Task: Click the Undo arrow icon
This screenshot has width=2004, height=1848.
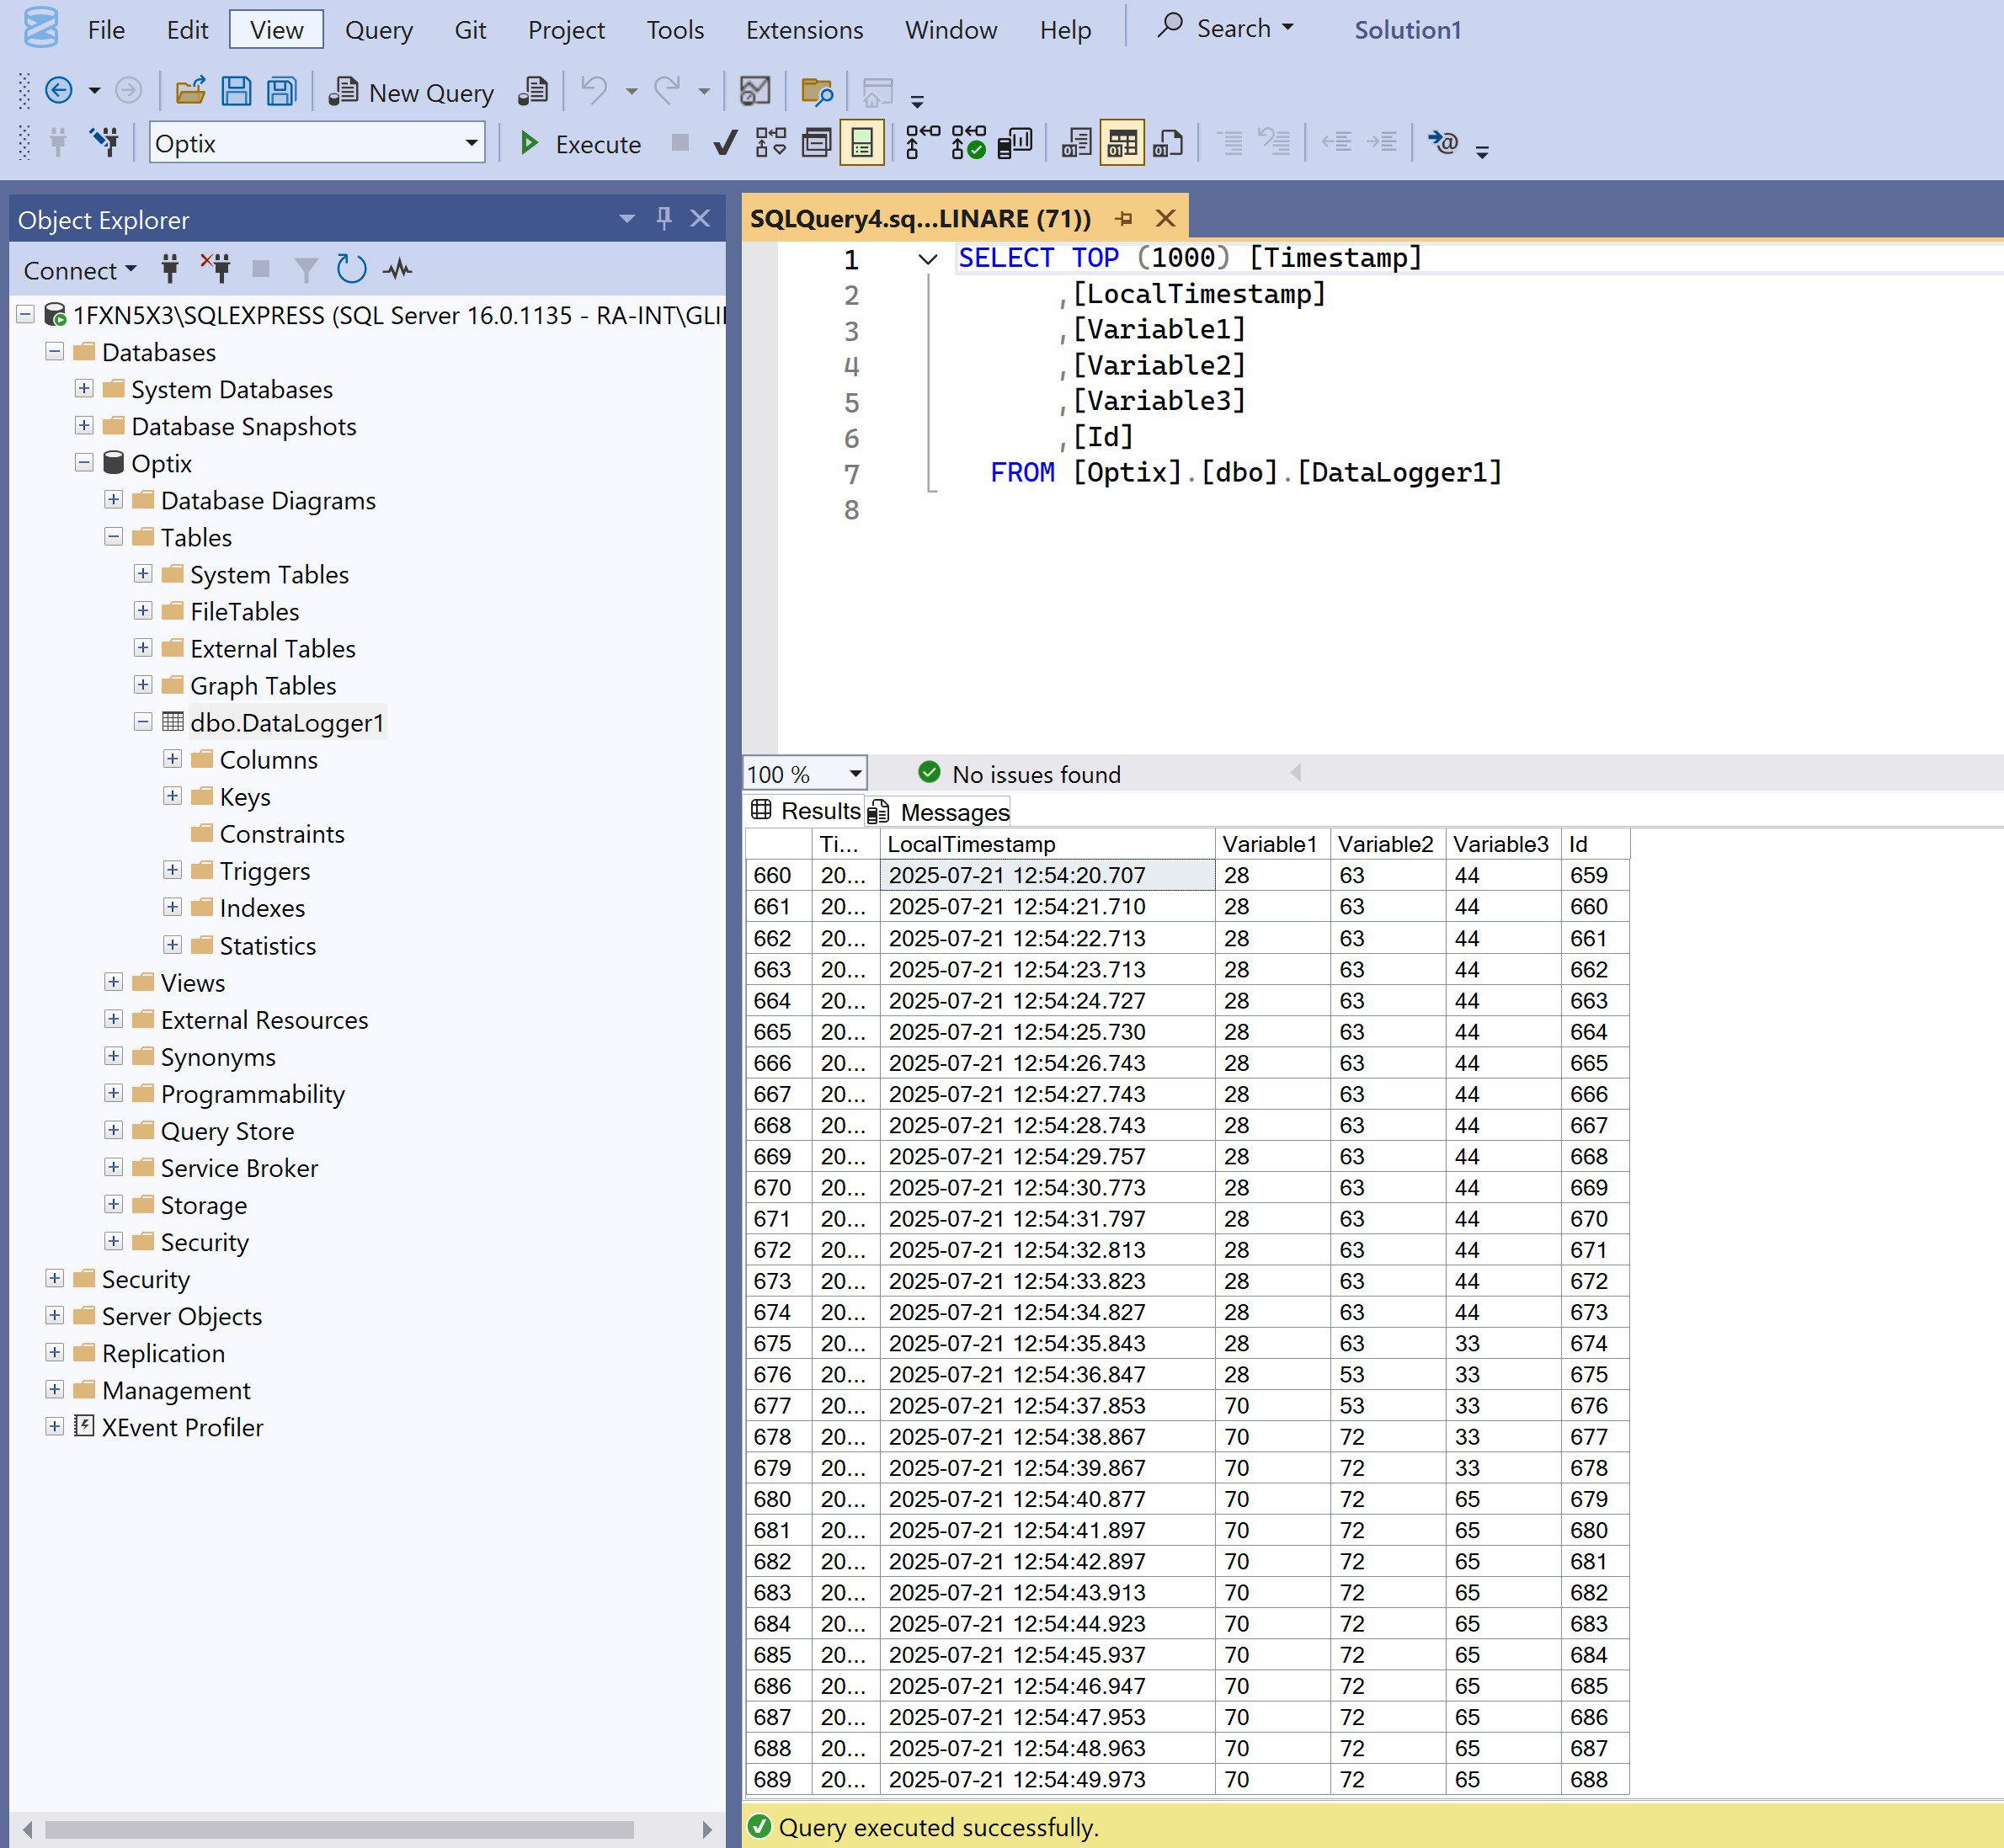Action: click(594, 91)
